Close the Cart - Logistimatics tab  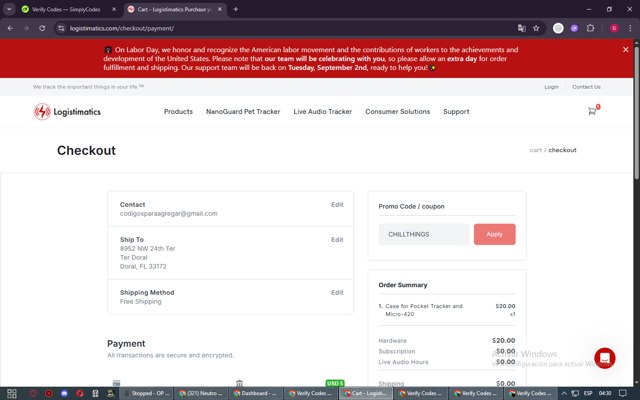[x=220, y=9]
